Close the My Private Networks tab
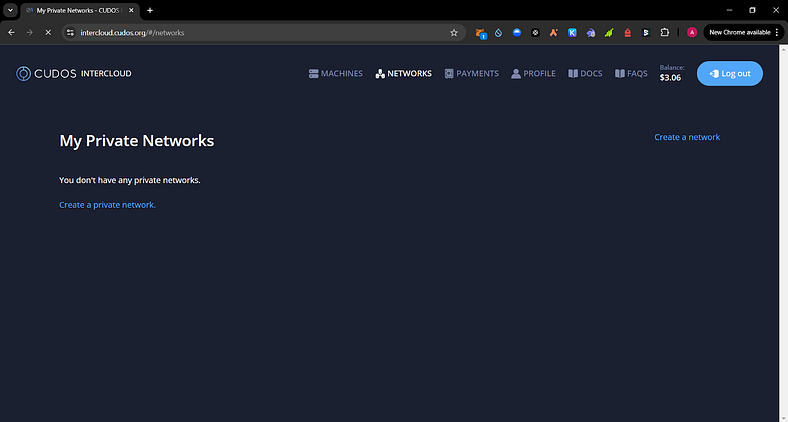The height and width of the screenshot is (422, 788). (x=131, y=10)
